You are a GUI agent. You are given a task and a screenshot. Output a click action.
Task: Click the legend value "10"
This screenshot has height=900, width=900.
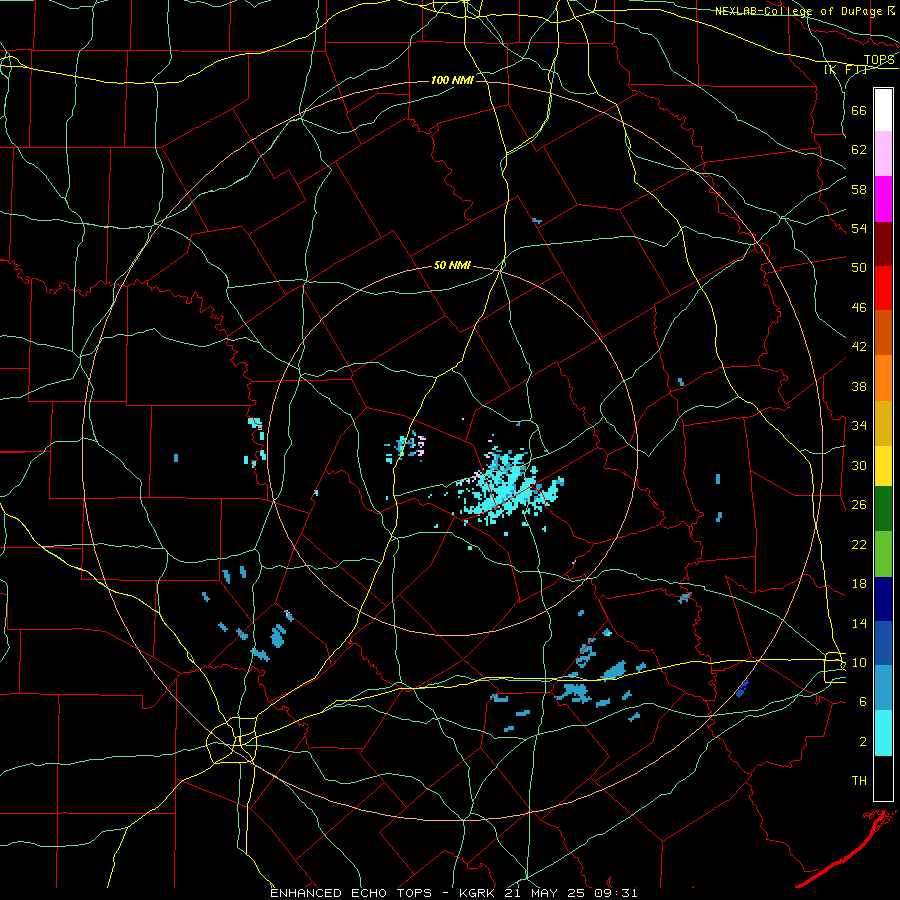[x=859, y=663]
